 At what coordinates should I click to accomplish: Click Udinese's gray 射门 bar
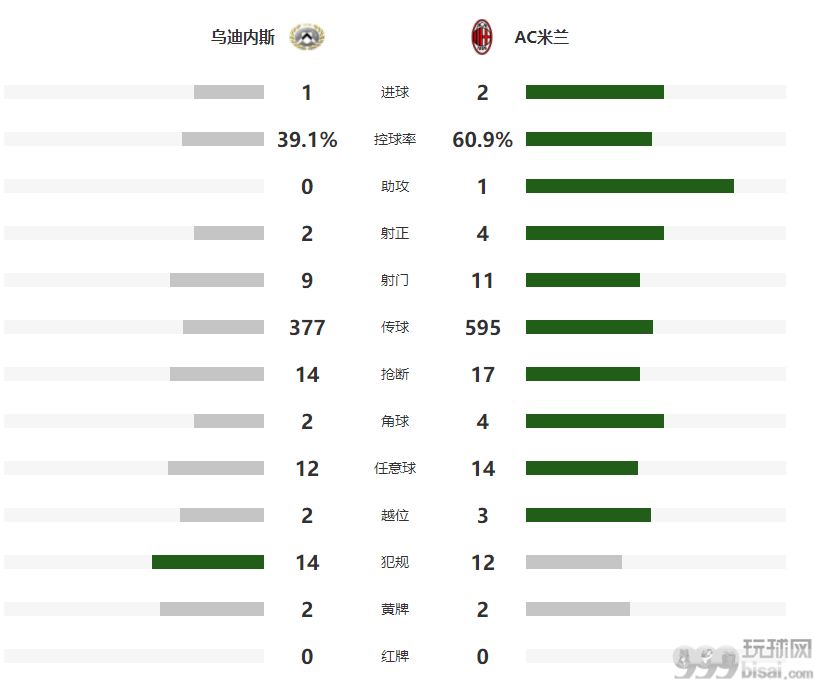tap(216, 280)
